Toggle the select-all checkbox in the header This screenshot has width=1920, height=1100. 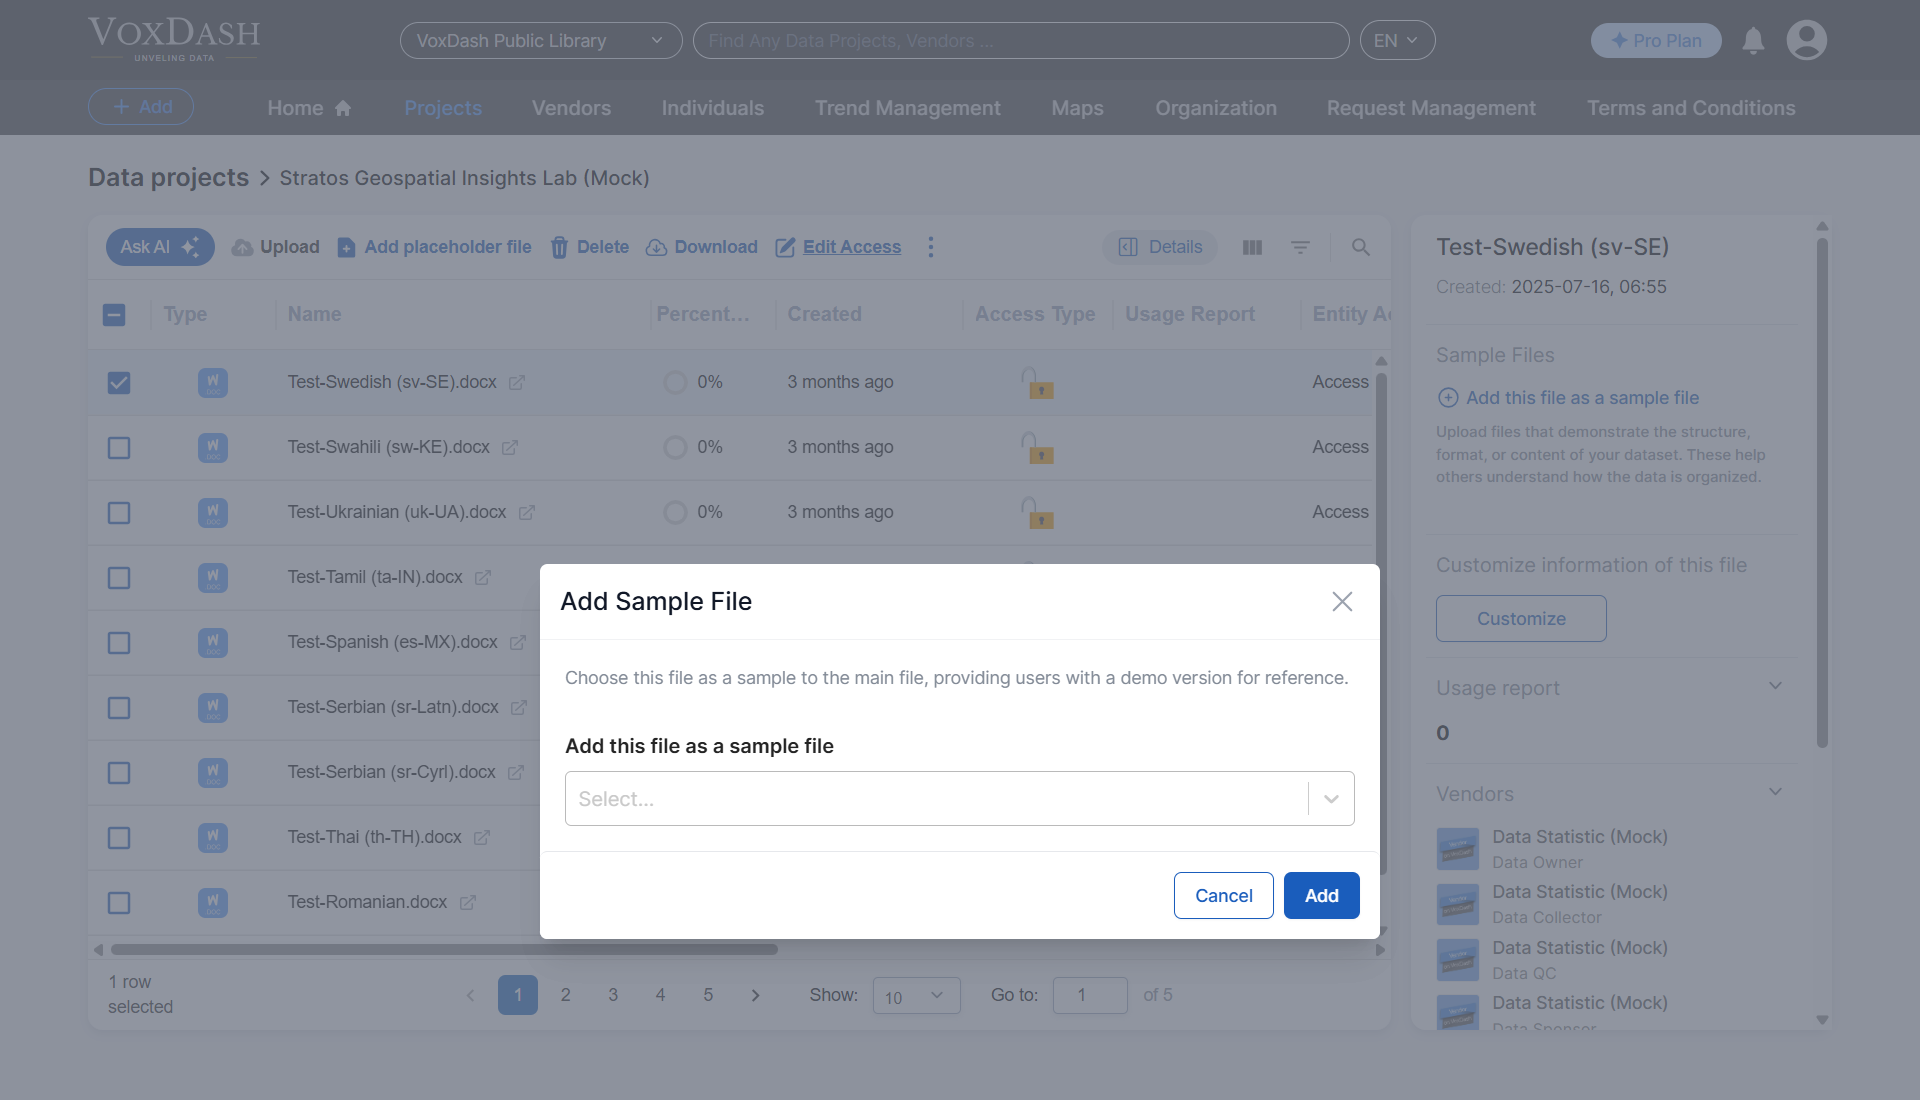[x=114, y=314]
